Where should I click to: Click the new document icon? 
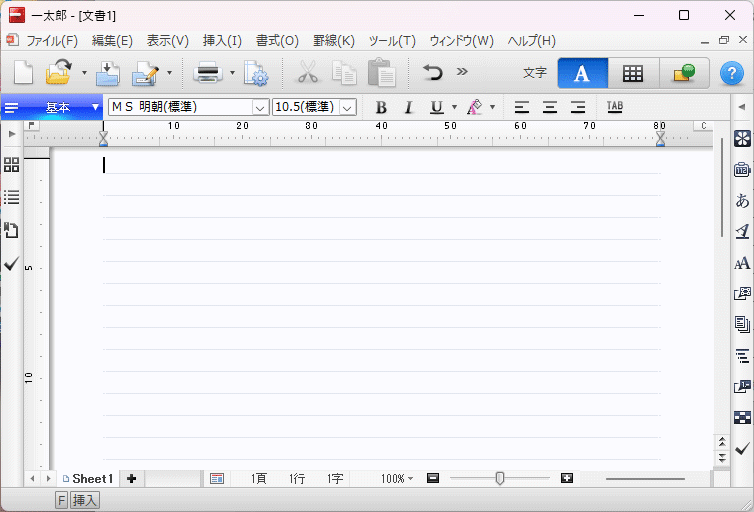(23, 72)
